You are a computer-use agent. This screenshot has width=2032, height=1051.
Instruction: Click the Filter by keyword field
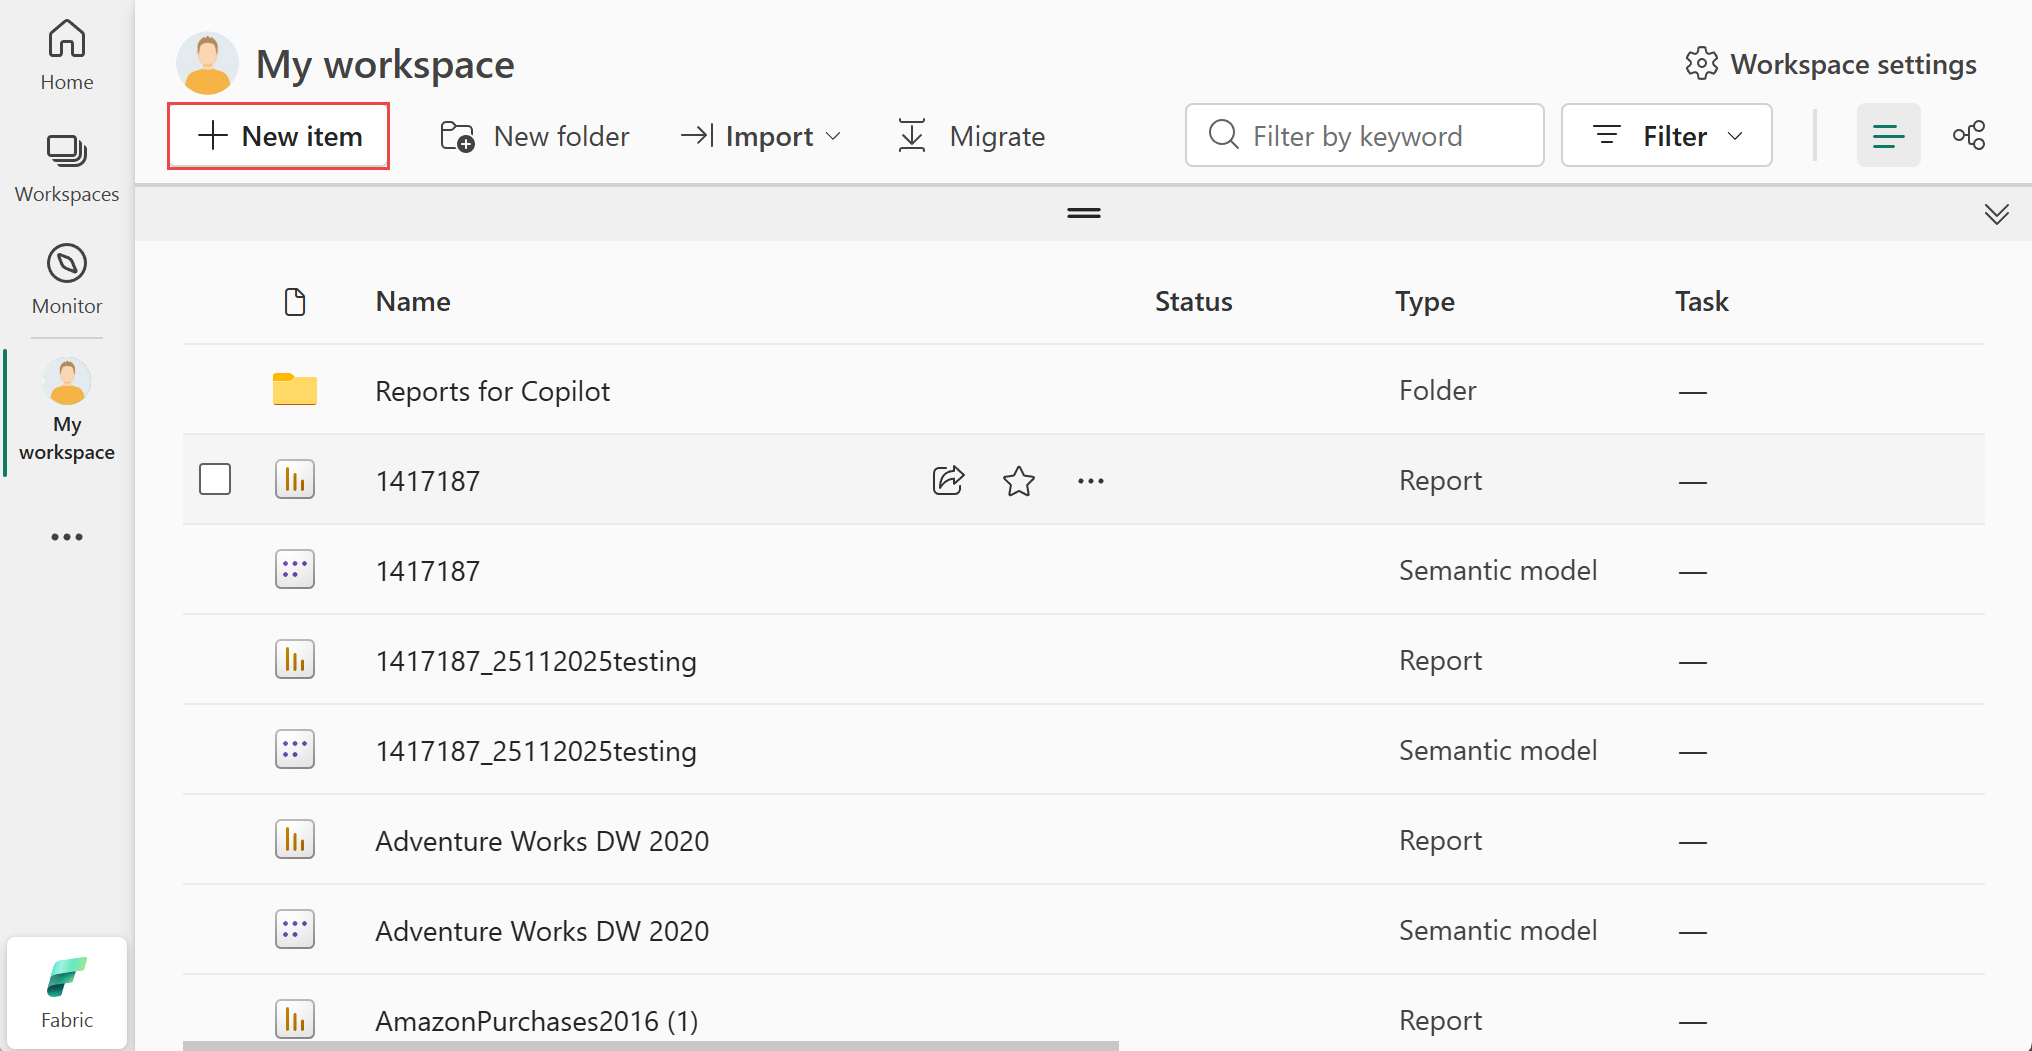coord(1365,135)
